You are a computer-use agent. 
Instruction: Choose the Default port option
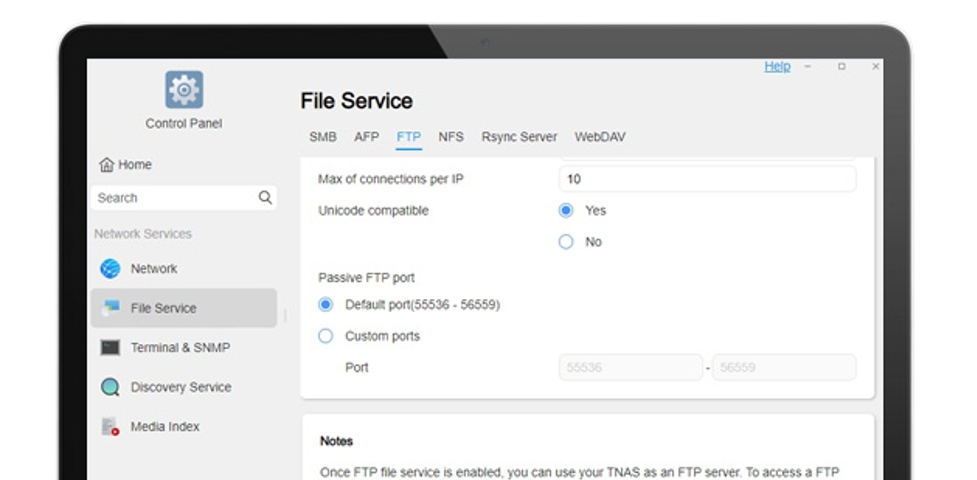point(326,305)
